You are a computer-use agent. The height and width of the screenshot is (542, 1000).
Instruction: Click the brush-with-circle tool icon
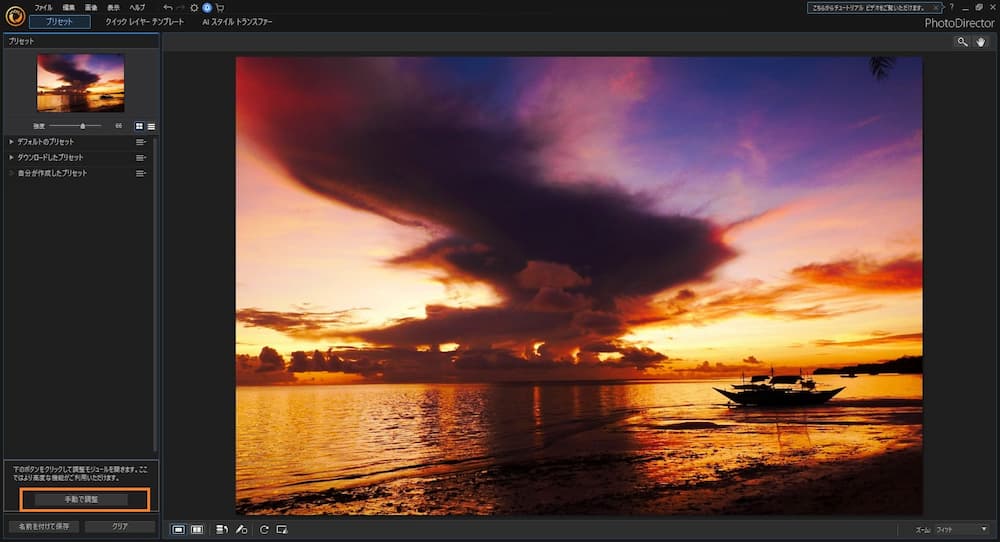pos(241,529)
